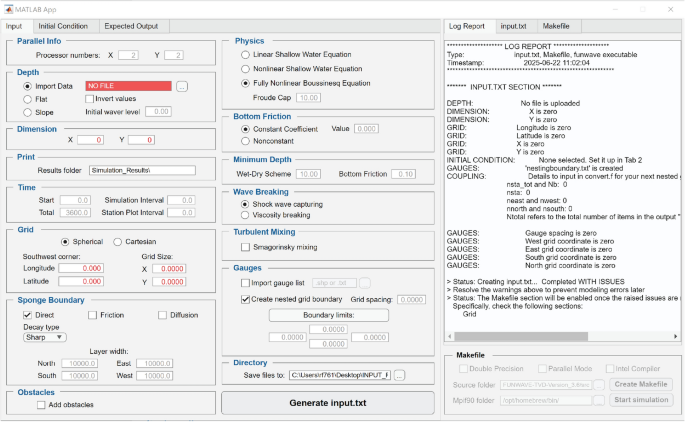Uncheck Create nested grid boundary
Image resolution: width=685 pixels, height=422 pixels.
click(x=245, y=299)
